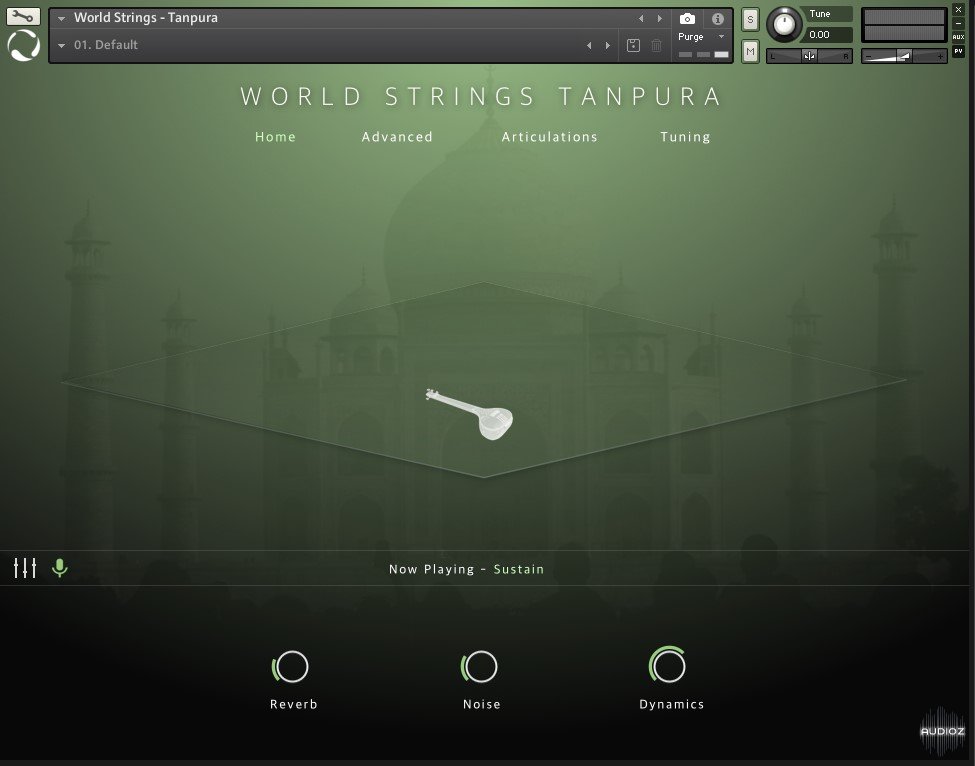Open the instrument info icon

coord(717,19)
